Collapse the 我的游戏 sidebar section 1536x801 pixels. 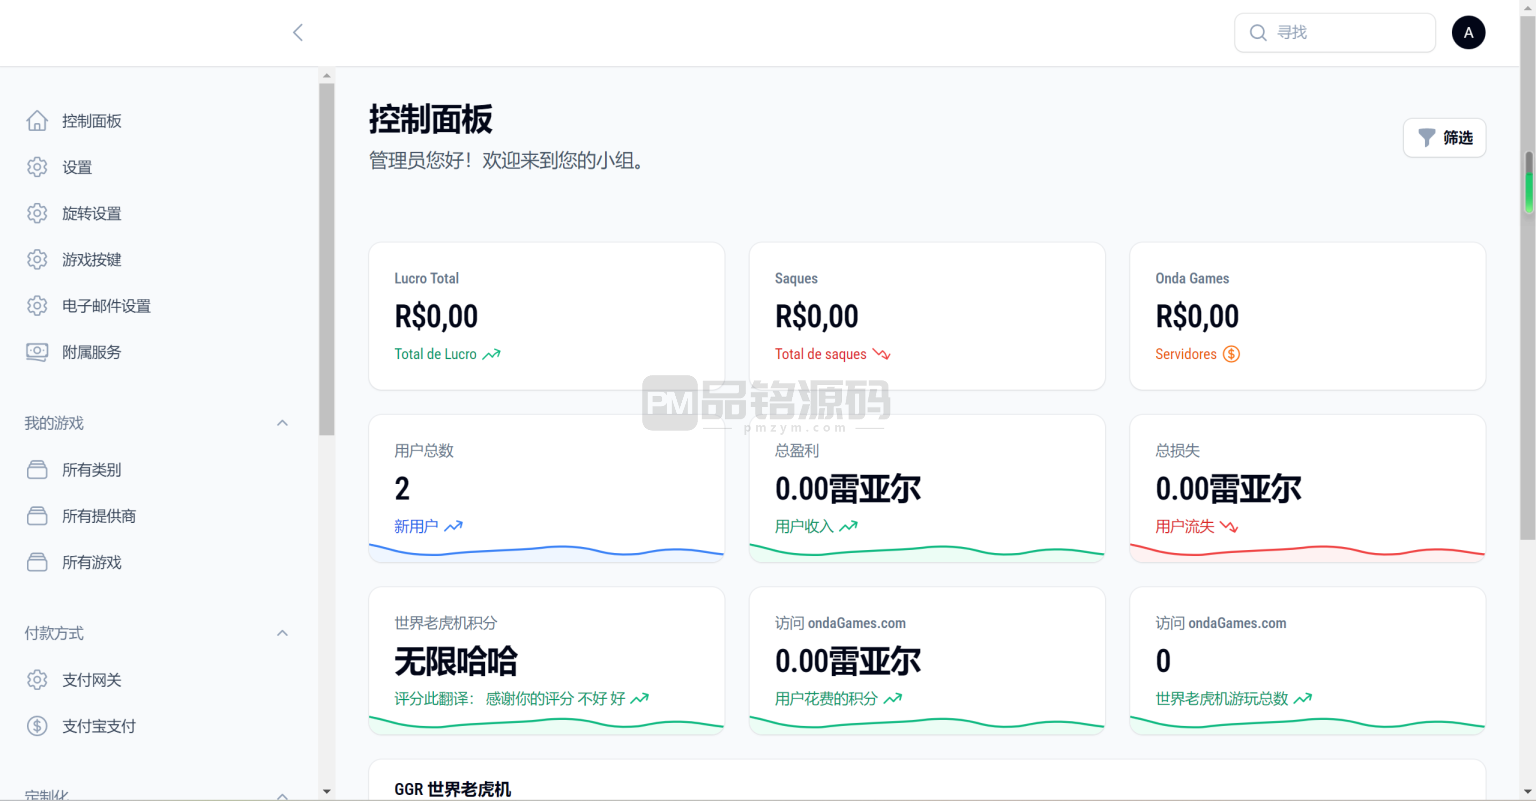pyautogui.click(x=282, y=423)
